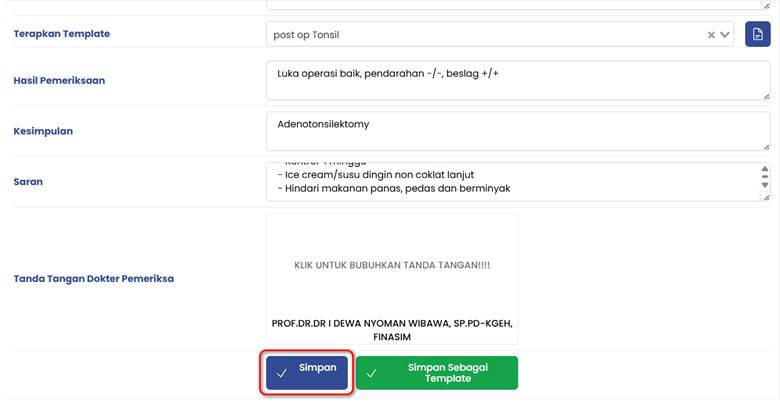Save the form with Simpan button
Viewport: 780px width, 405px height.
[307, 373]
